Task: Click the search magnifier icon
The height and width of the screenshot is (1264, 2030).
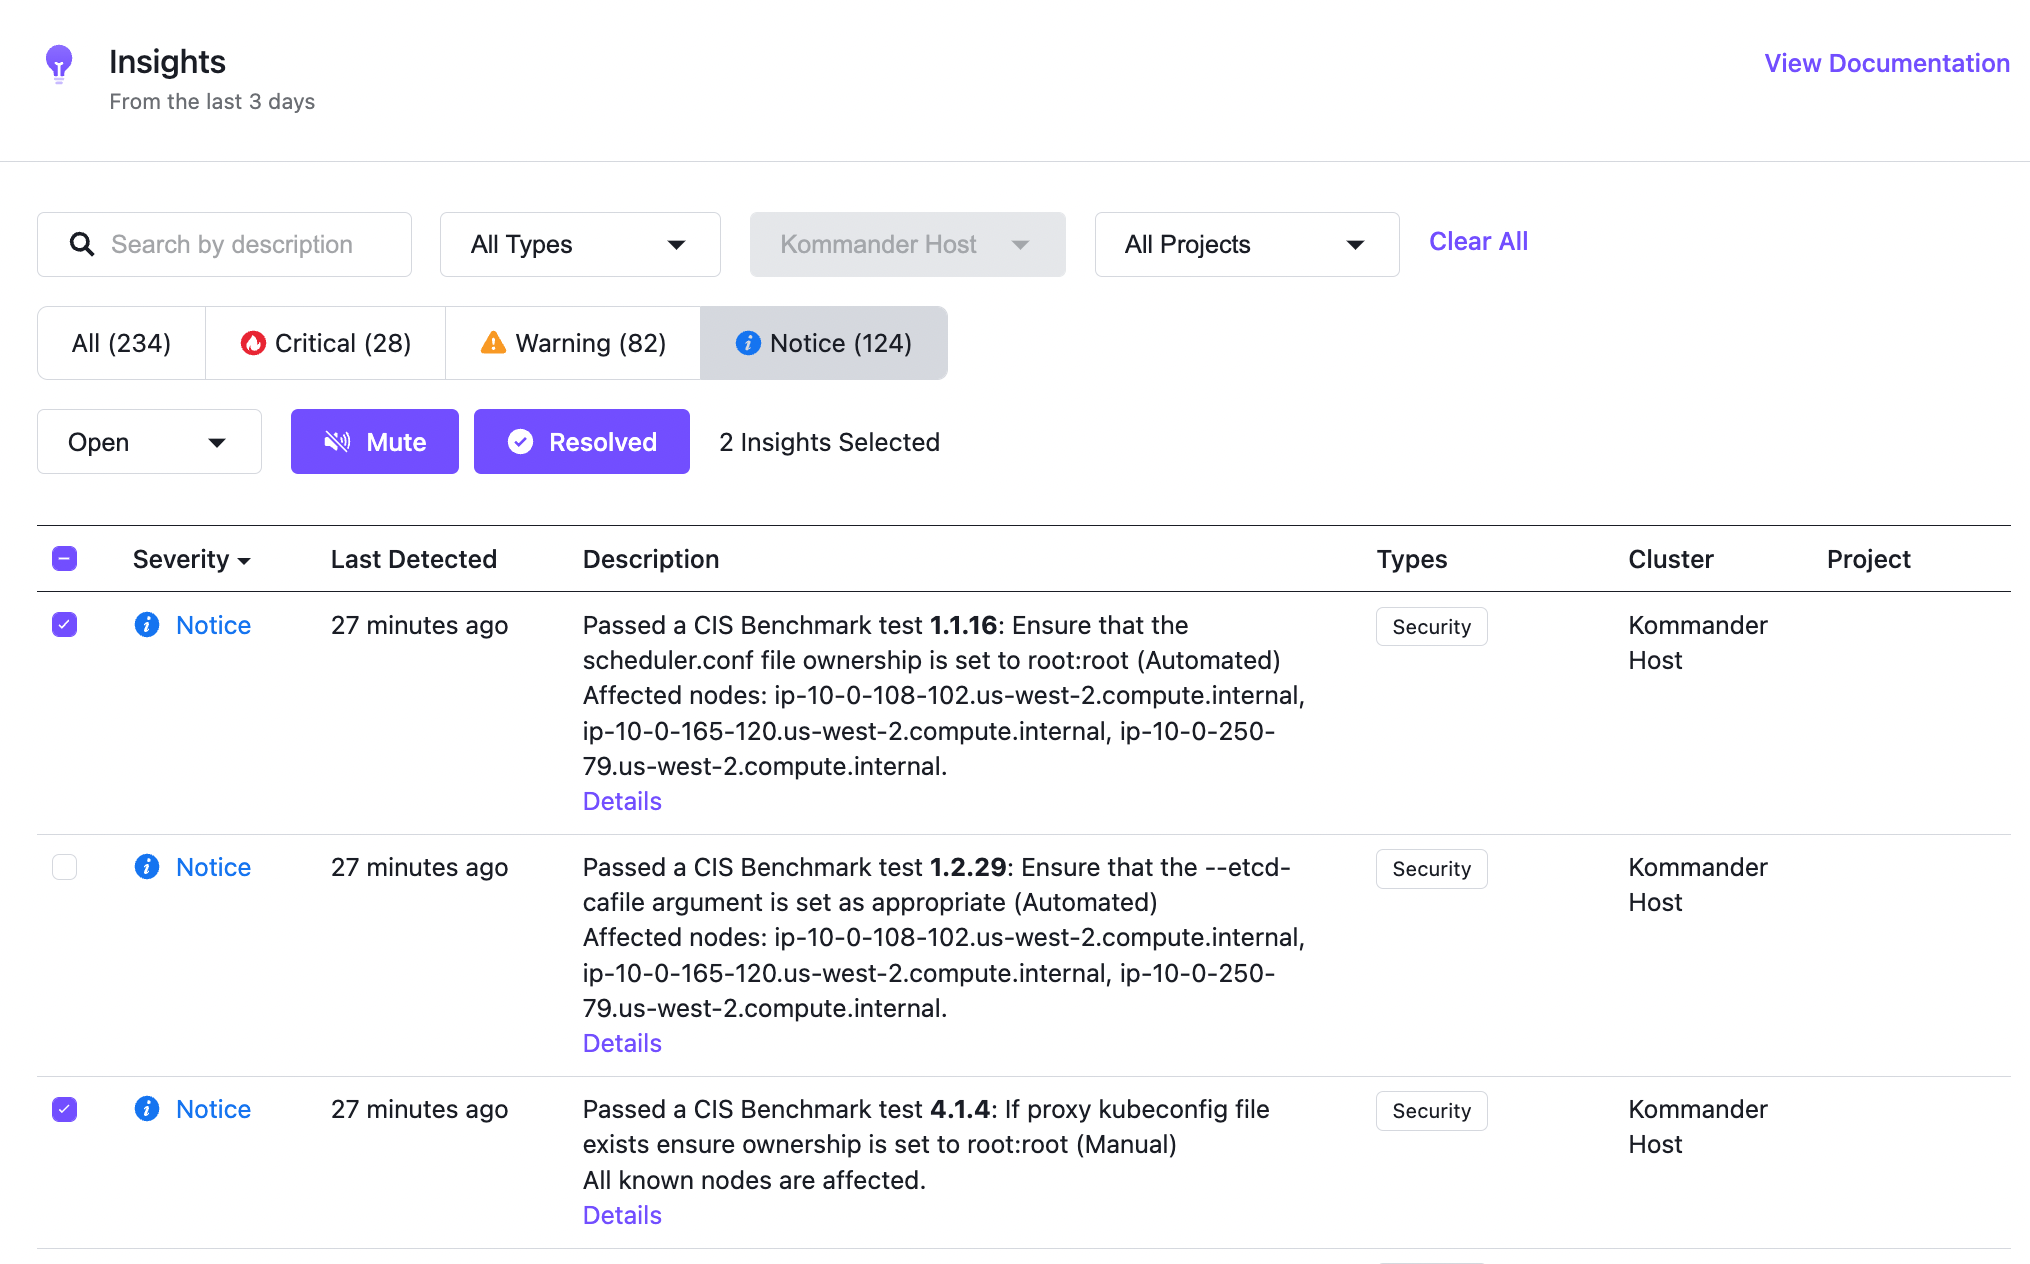Action: point(82,244)
